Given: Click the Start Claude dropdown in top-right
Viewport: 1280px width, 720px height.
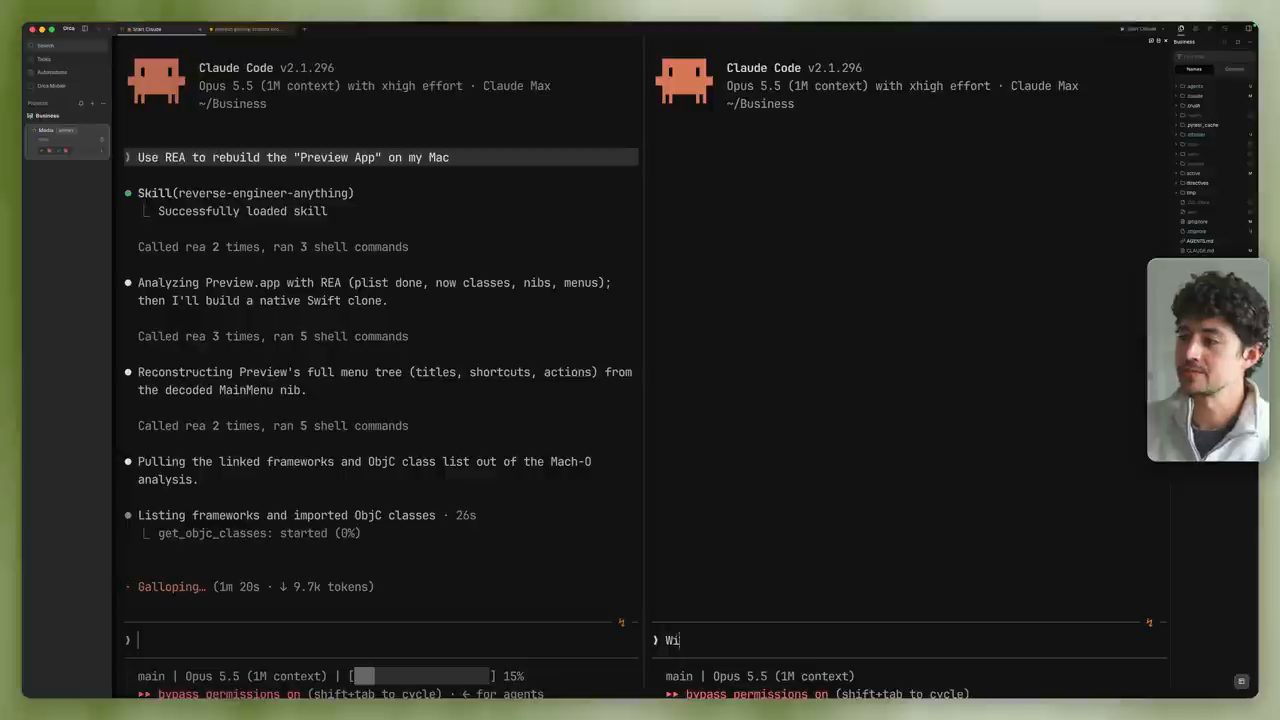Looking at the screenshot, I should click(x=1142, y=29).
